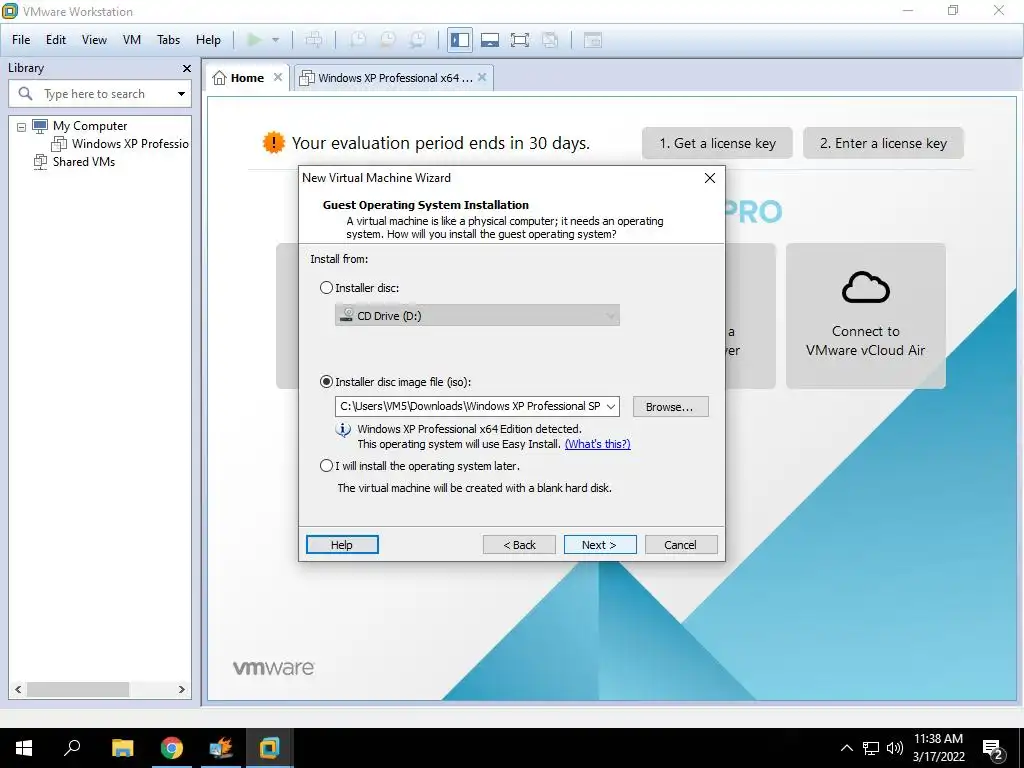
Task: Select the Installer disc radio button
Action: tap(327, 288)
